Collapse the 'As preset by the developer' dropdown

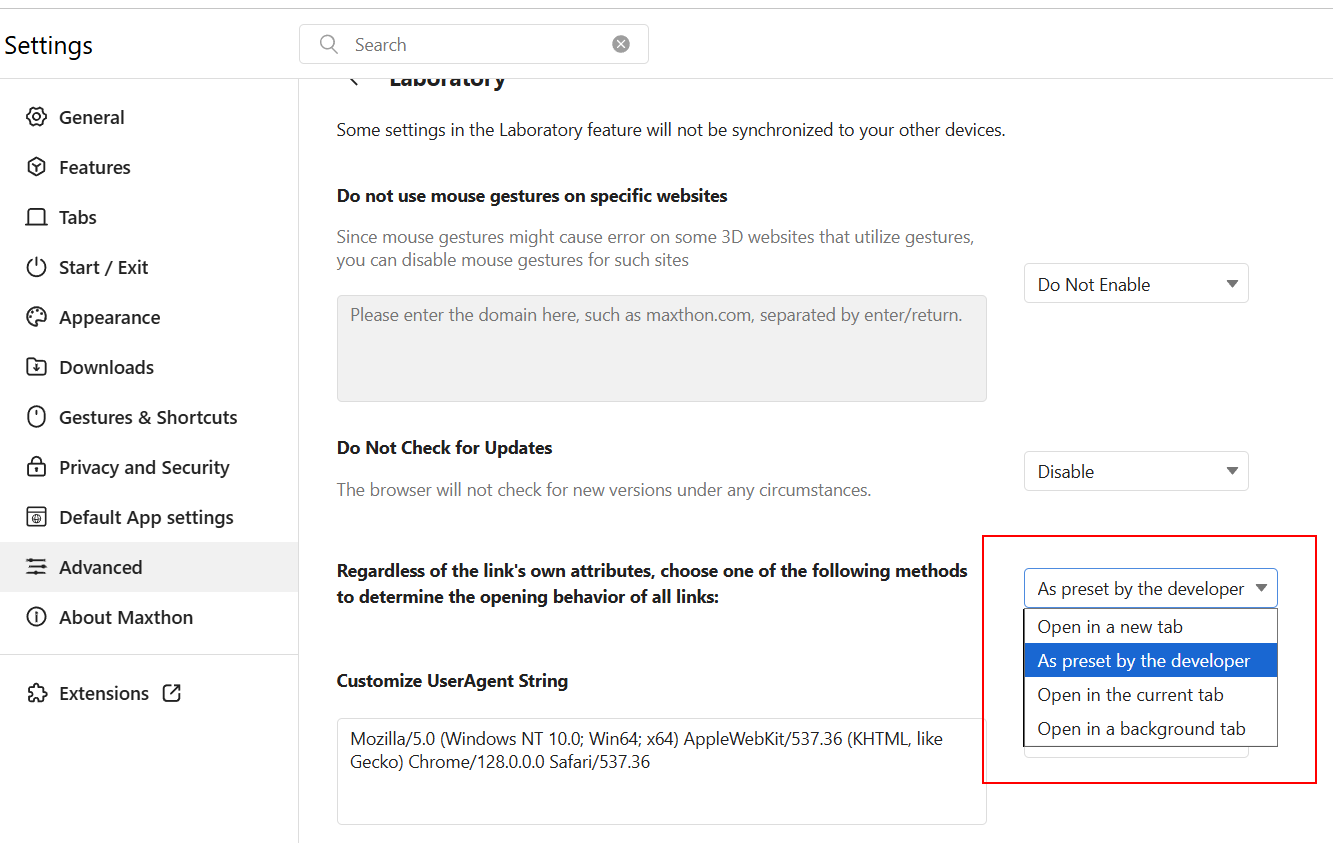click(x=1150, y=589)
